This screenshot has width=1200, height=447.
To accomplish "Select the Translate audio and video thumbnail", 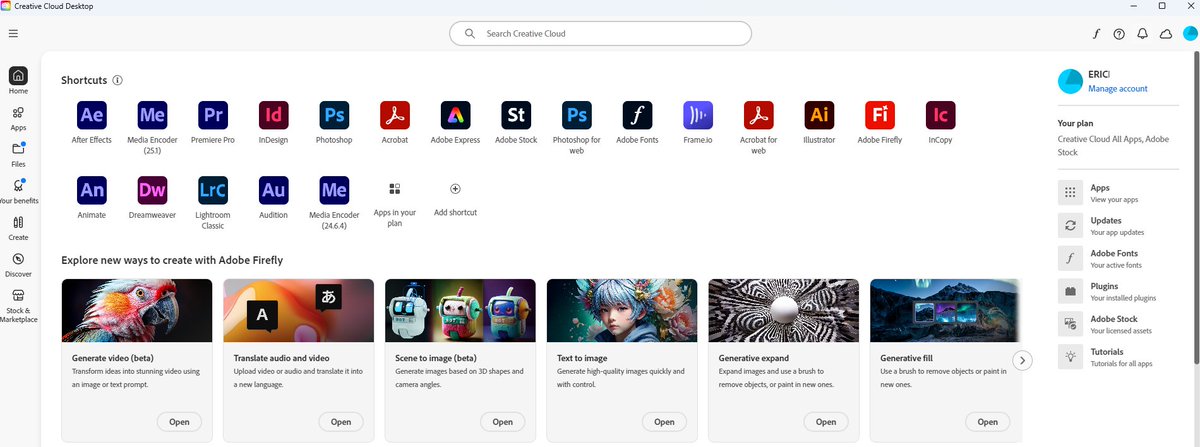I will 299,311.
